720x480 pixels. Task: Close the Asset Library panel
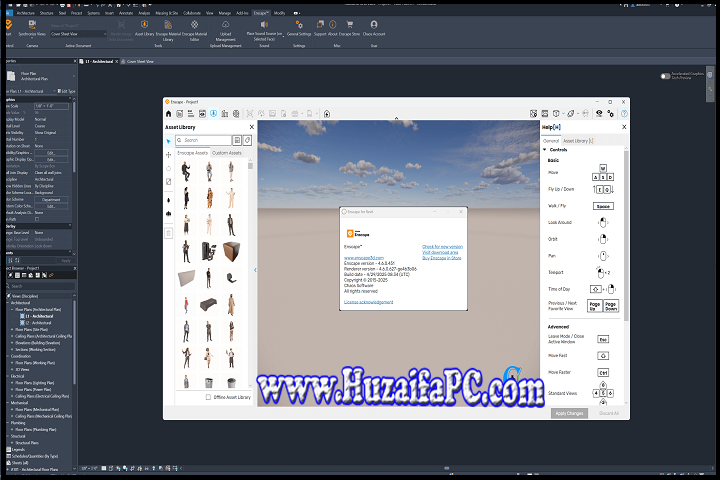coord(252,127)
